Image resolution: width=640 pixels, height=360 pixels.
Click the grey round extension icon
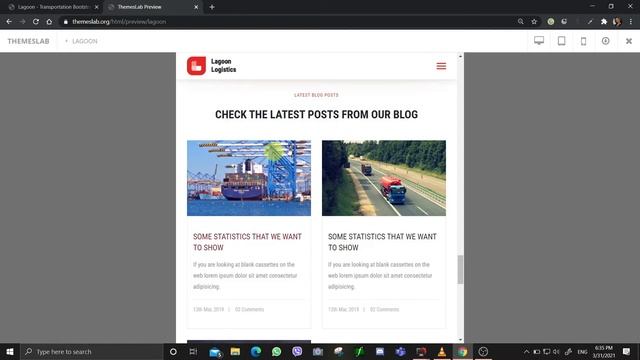click(x=564, y=22)
